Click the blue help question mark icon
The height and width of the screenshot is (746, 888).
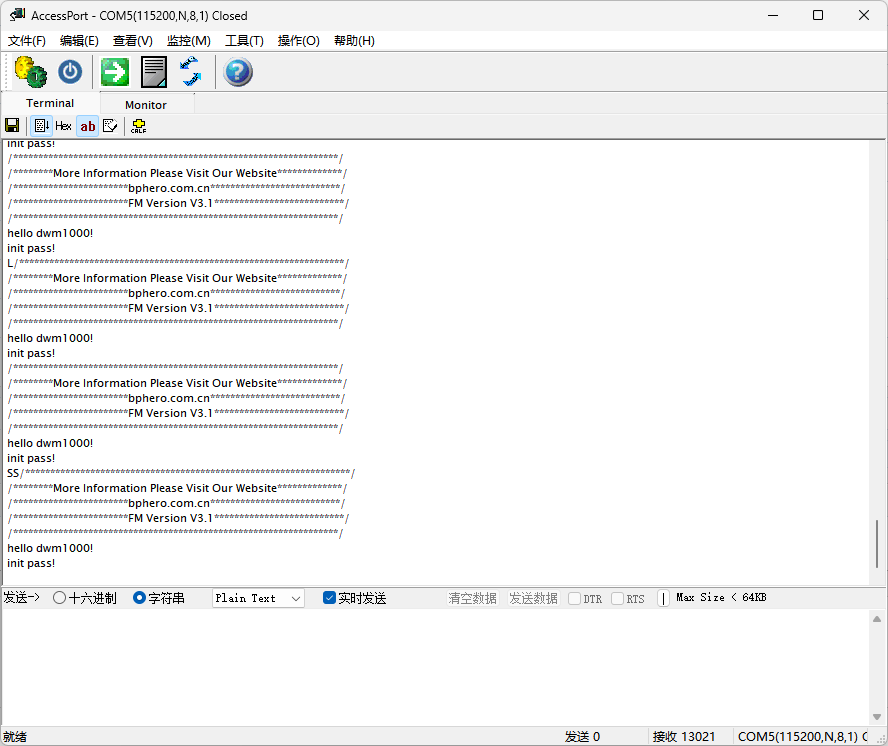click(237, 72)
